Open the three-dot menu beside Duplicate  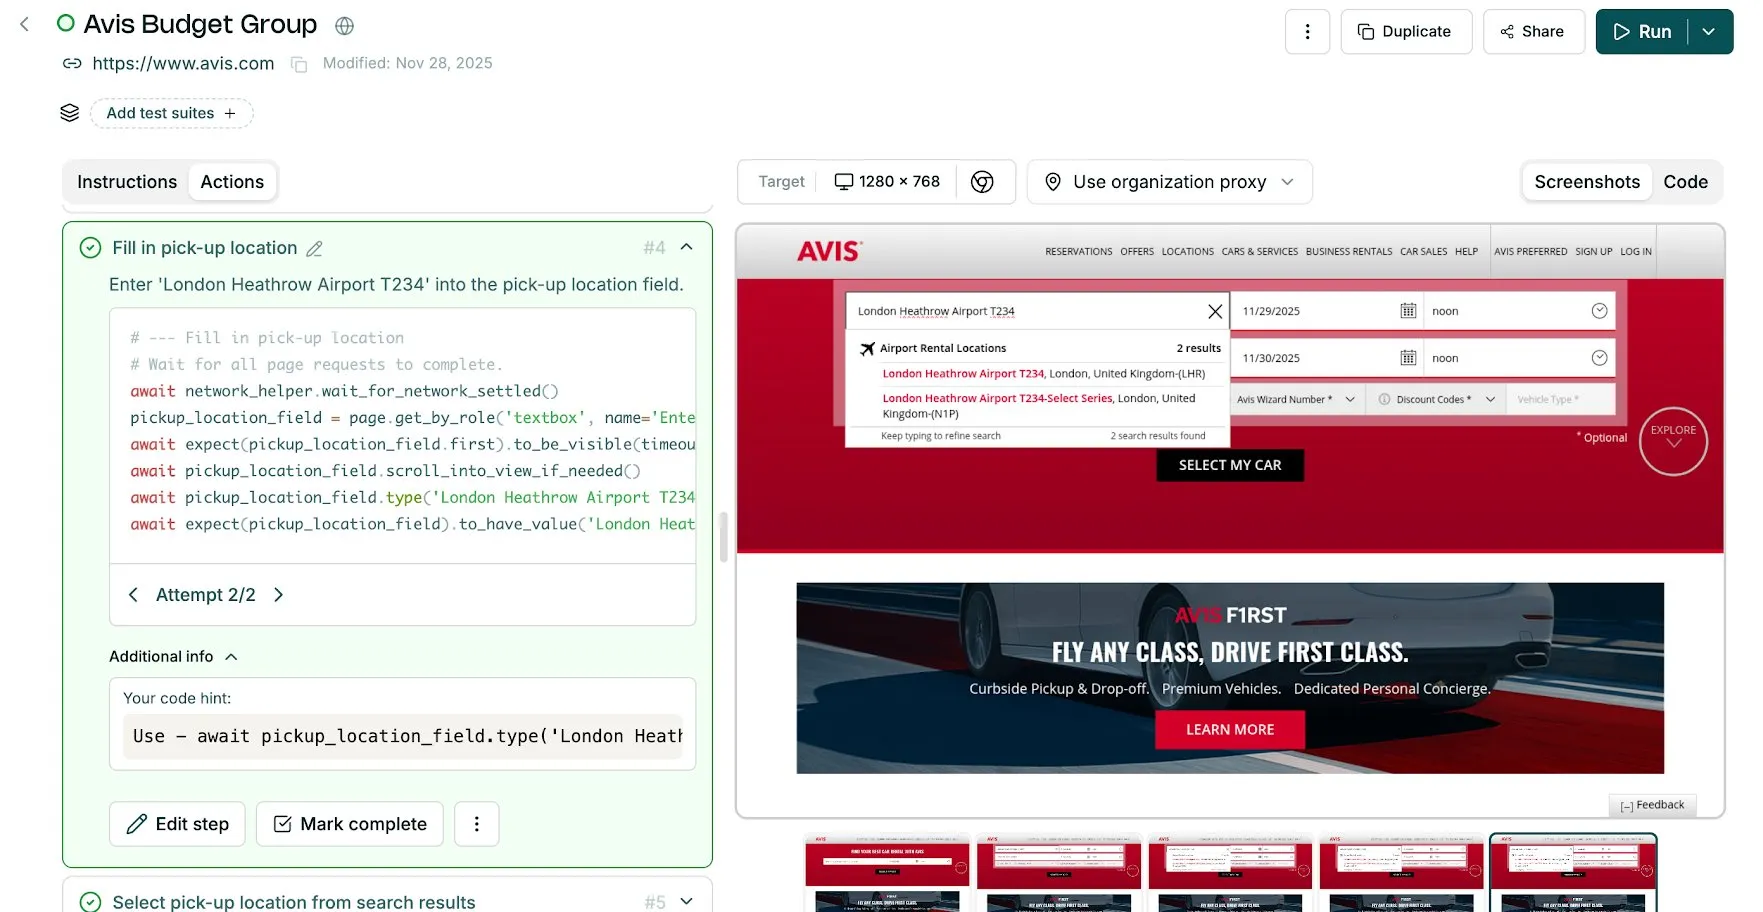pyautogui.click(x=1307, y=32)
